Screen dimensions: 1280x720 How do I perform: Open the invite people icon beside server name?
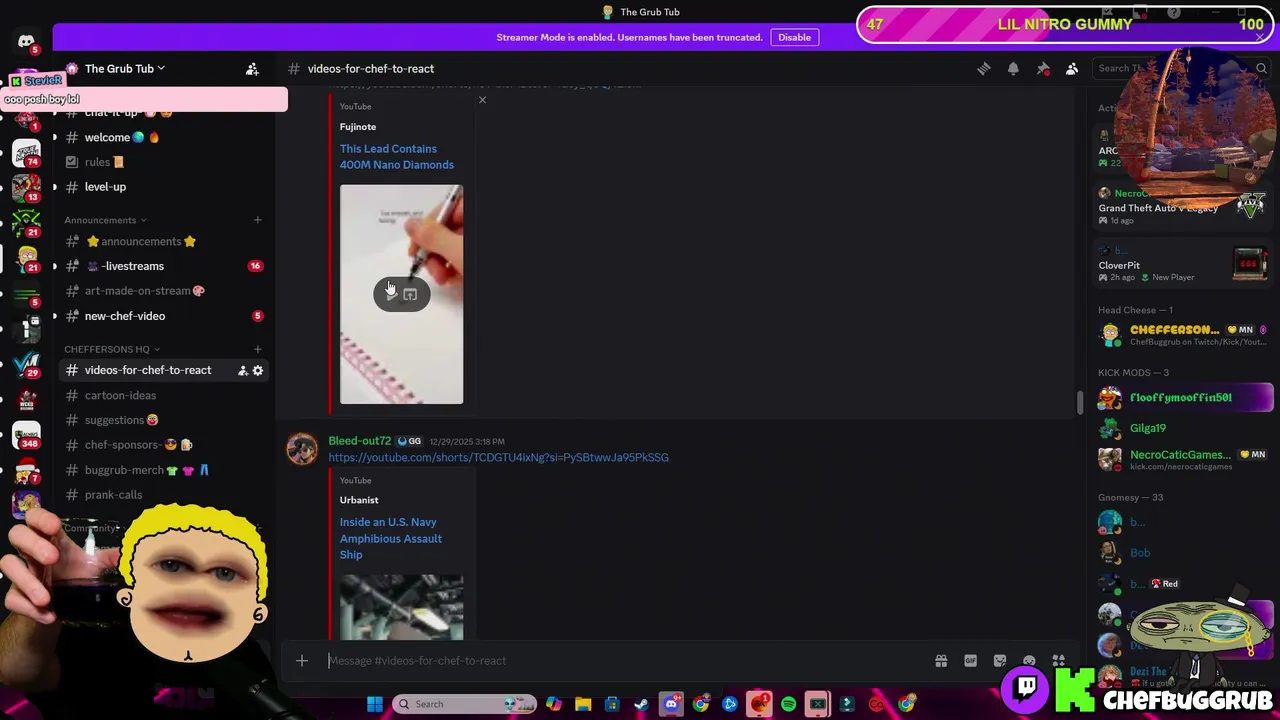252,68
